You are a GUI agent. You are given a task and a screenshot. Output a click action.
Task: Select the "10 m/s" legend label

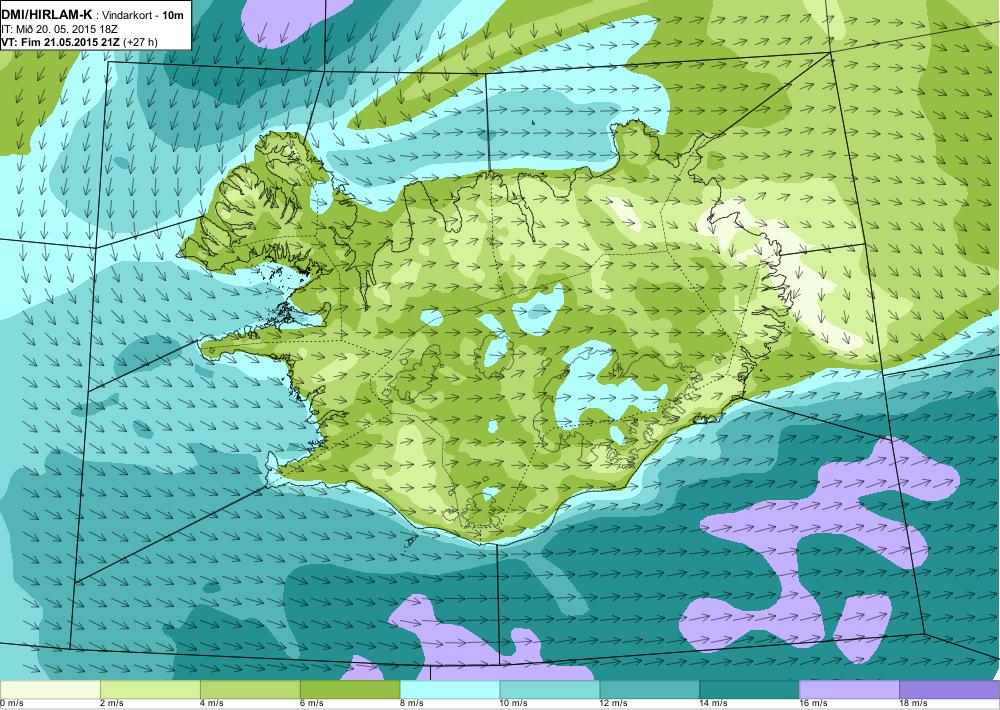pyautogui.click(x=514, y=704)
